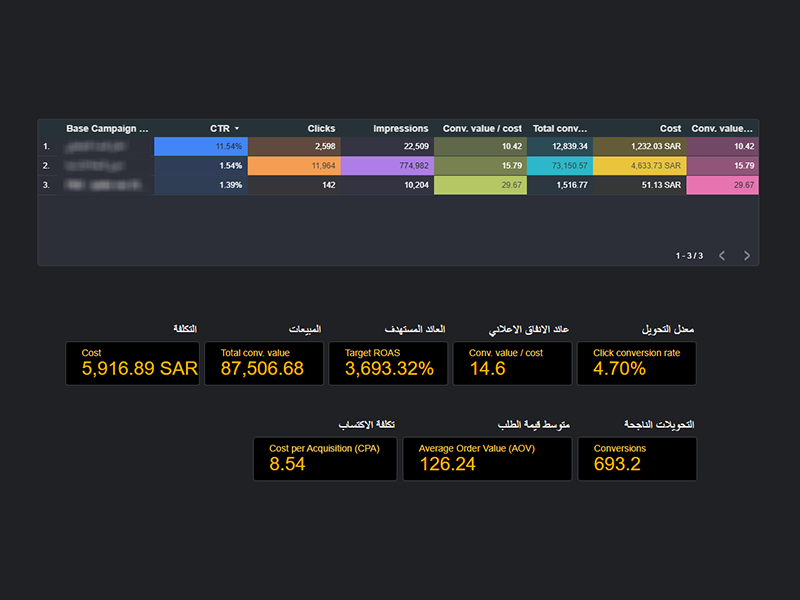Select the 11,964 clicks cell
The image size is (800, 600).
click(x=293, y=166)
